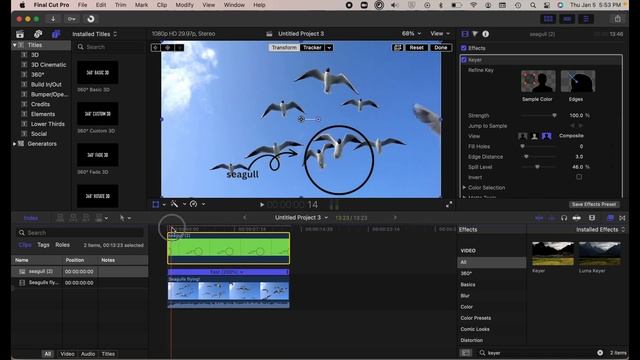The height and width of the screenshot is (360, 640).
Task: Click the Import Media arrow button
Action: [x=53, y=19]
